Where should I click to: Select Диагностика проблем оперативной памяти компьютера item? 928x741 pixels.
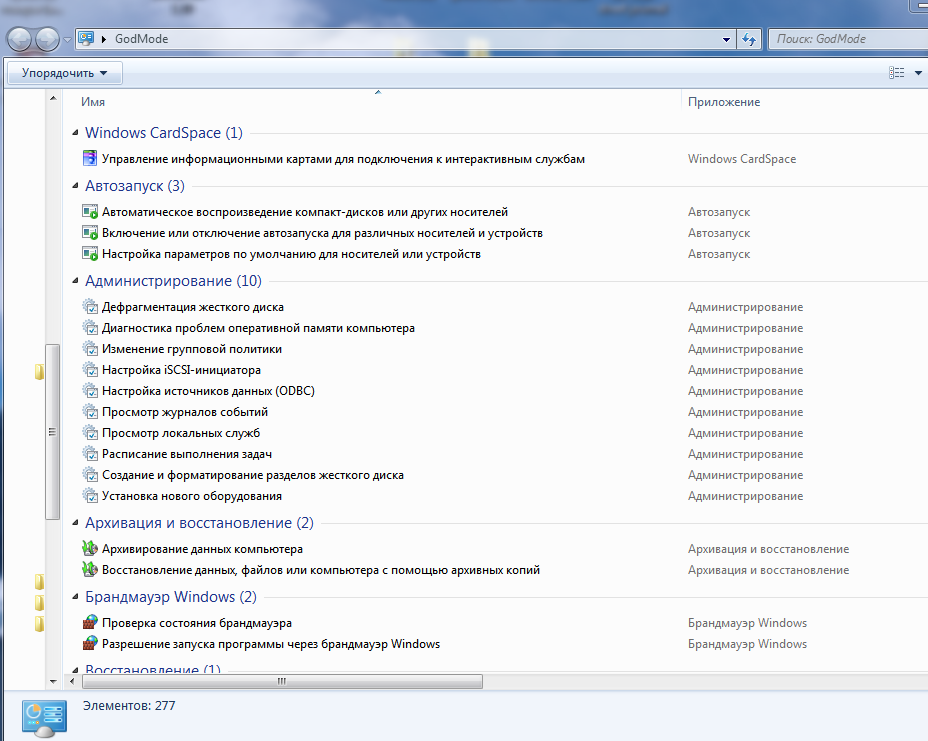click(x=259, y=328)
